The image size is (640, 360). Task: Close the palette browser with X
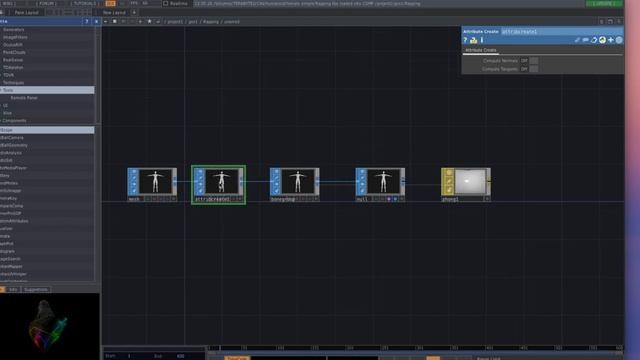[x=96, y=21]
